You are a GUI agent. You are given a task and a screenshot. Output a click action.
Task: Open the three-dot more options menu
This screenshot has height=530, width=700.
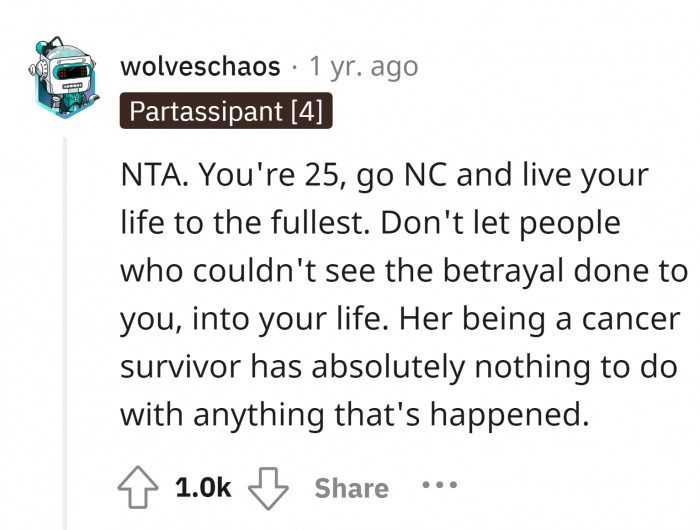[438, 487]
